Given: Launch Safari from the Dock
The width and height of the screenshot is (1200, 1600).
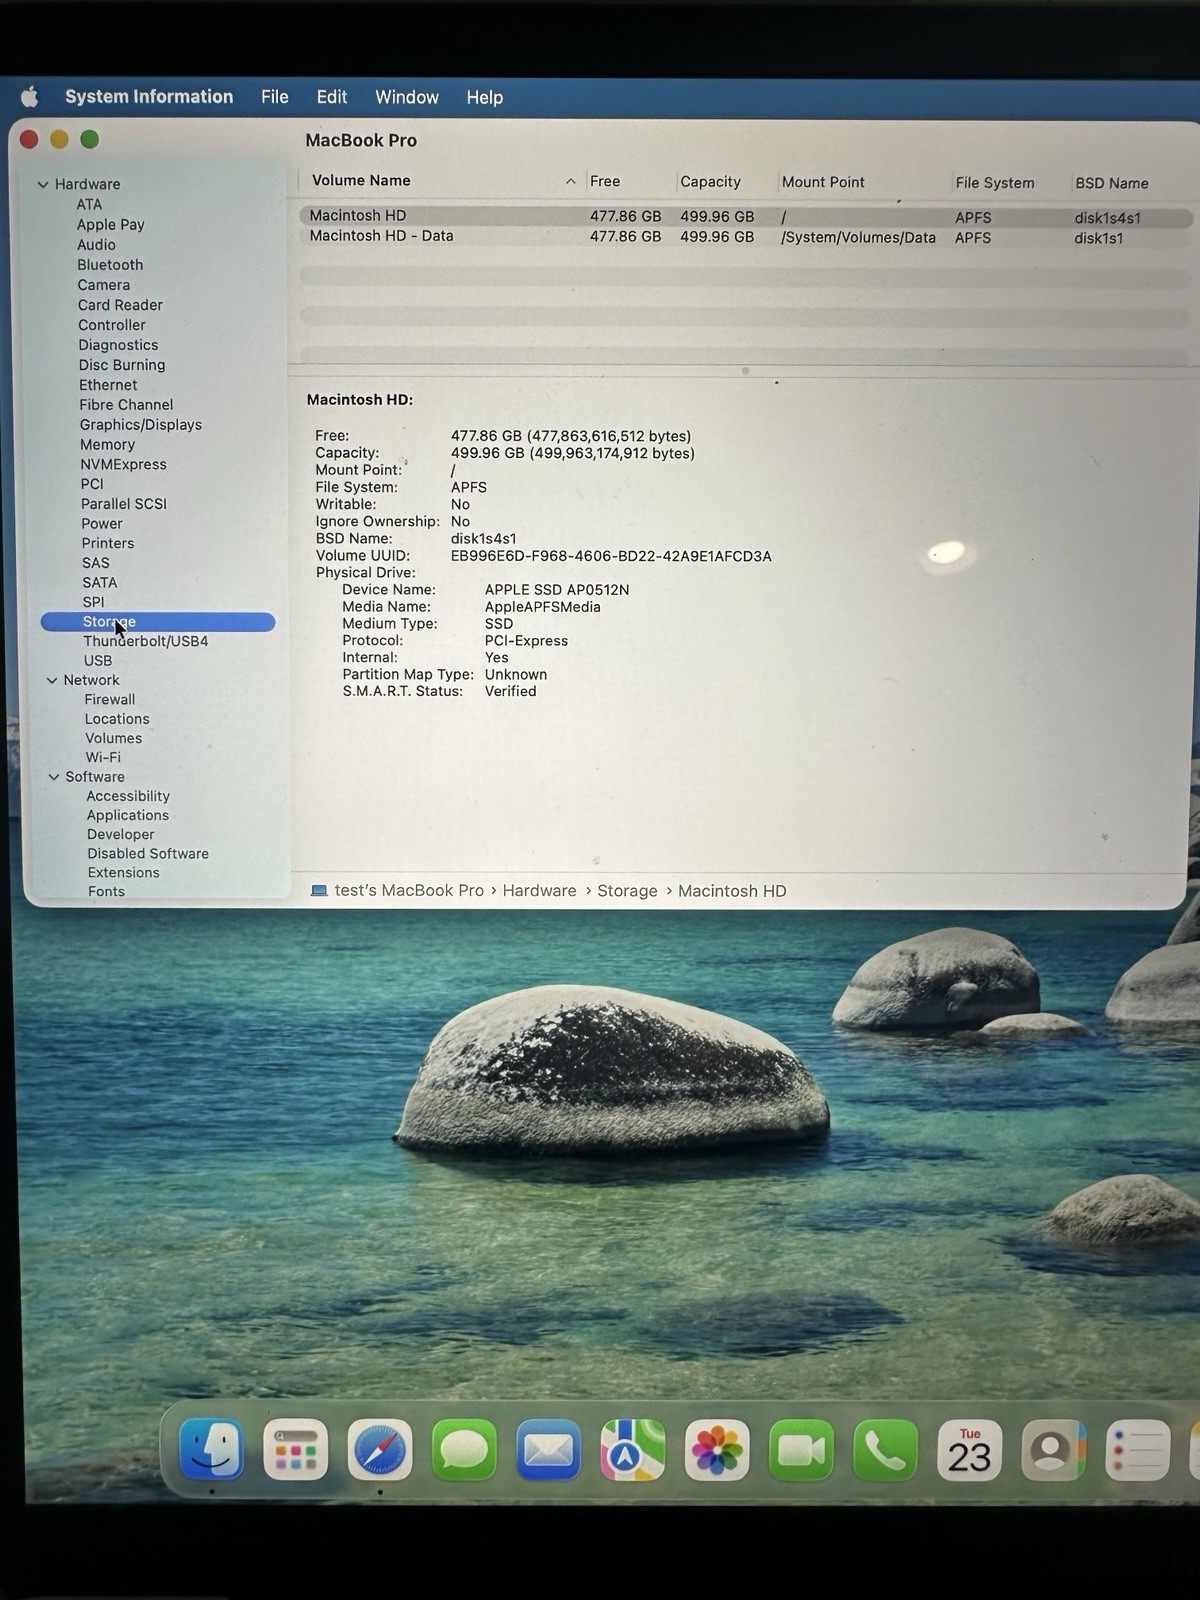Looking at the screenshot, I should point(380,1450).
